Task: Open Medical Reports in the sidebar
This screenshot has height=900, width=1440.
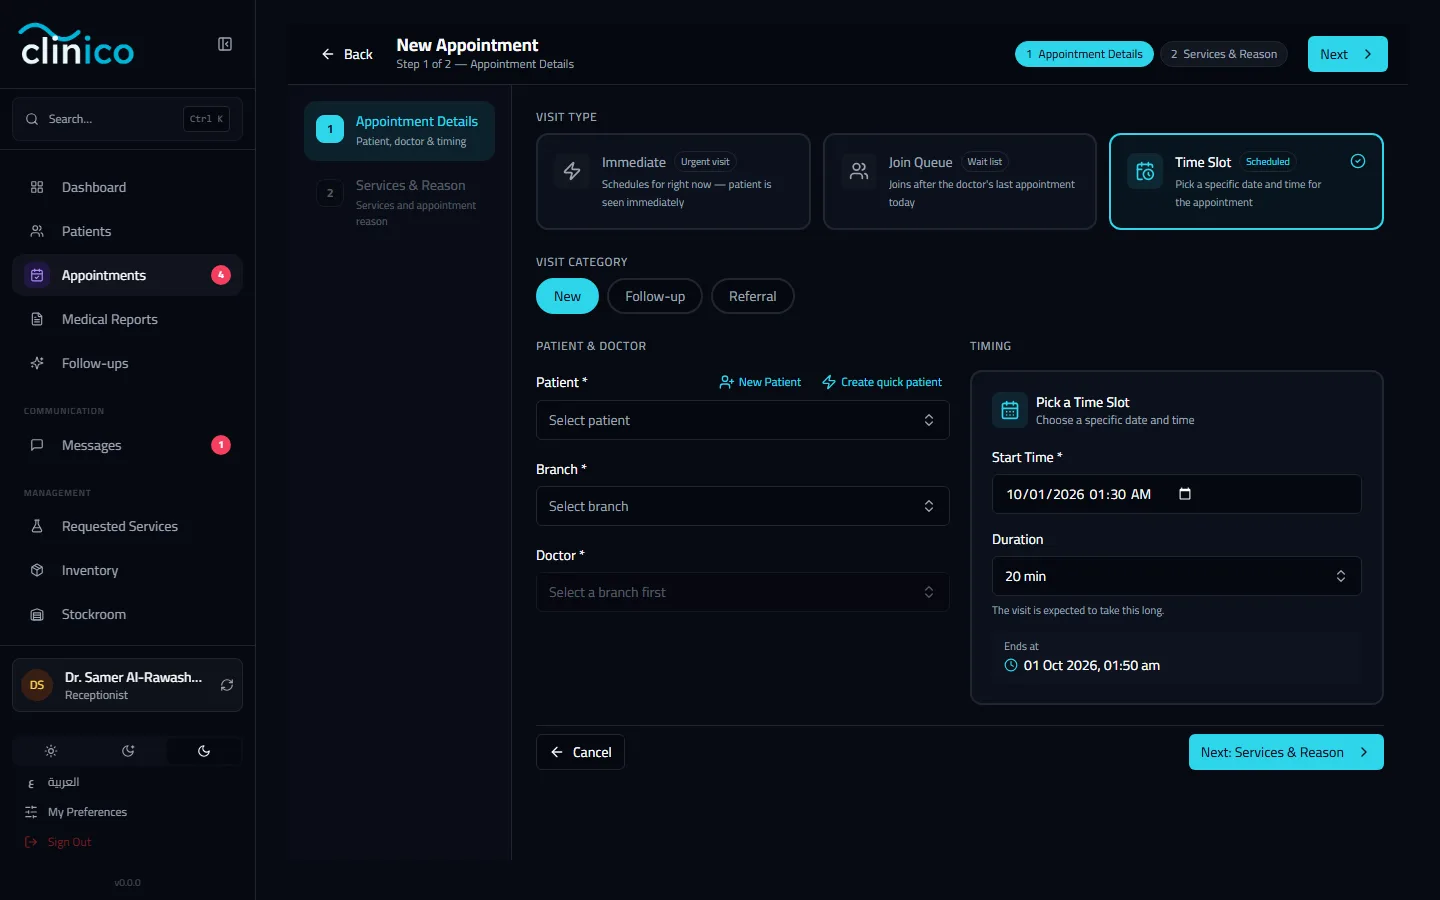Action: pyautogui.click(x=127, y=319)
